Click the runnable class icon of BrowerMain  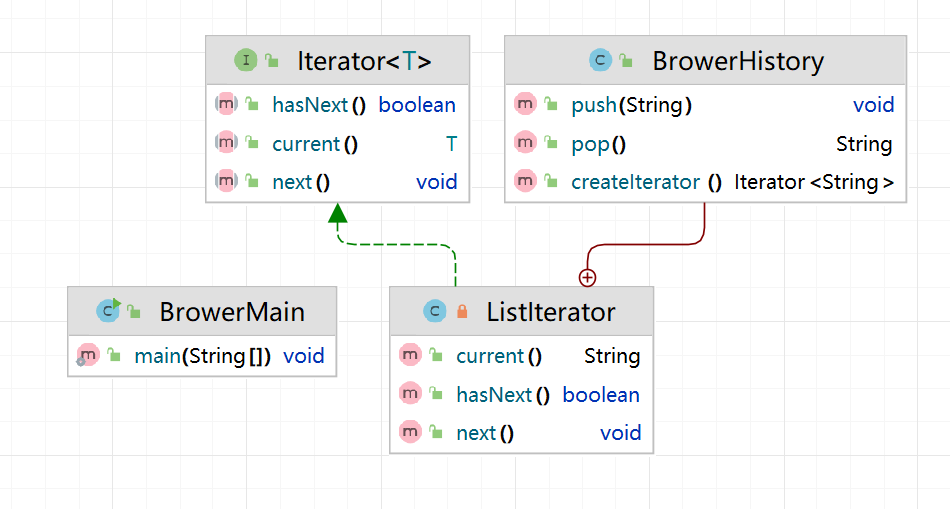point(108,311)
